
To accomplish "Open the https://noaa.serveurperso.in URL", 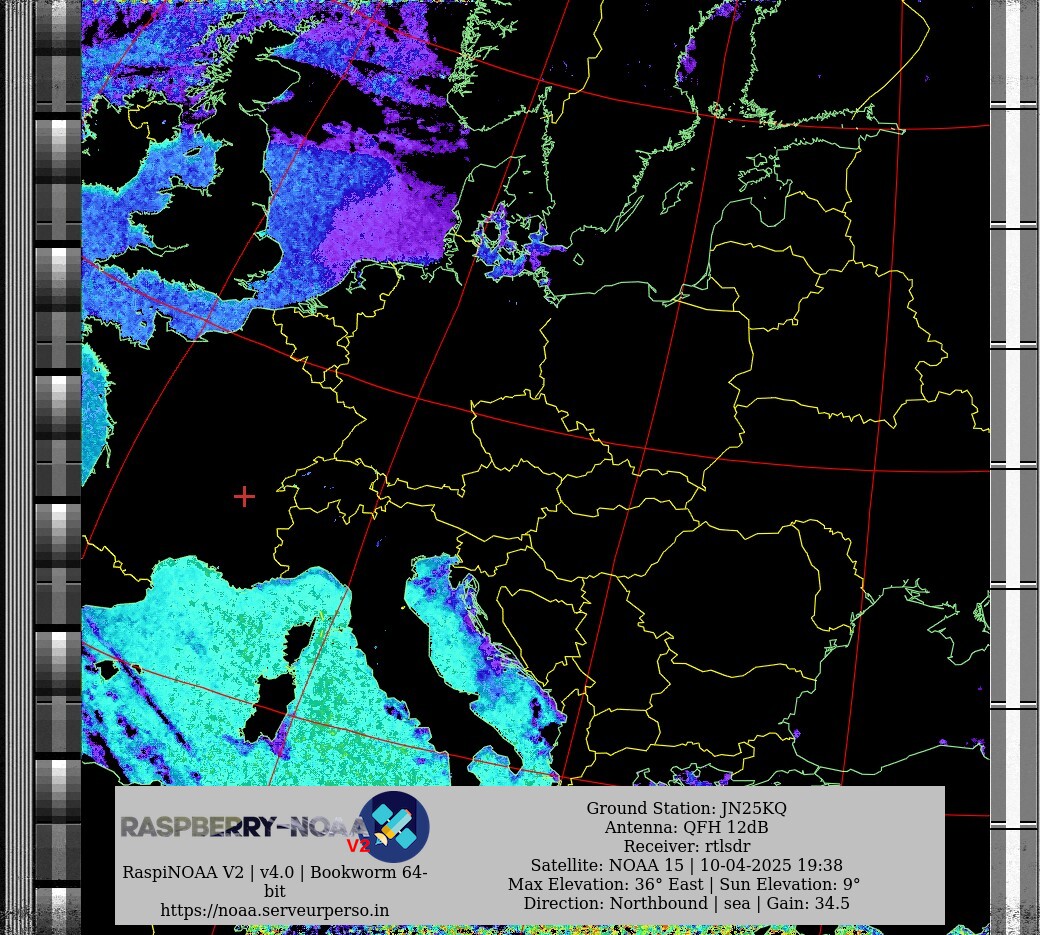I will (275, 910).
